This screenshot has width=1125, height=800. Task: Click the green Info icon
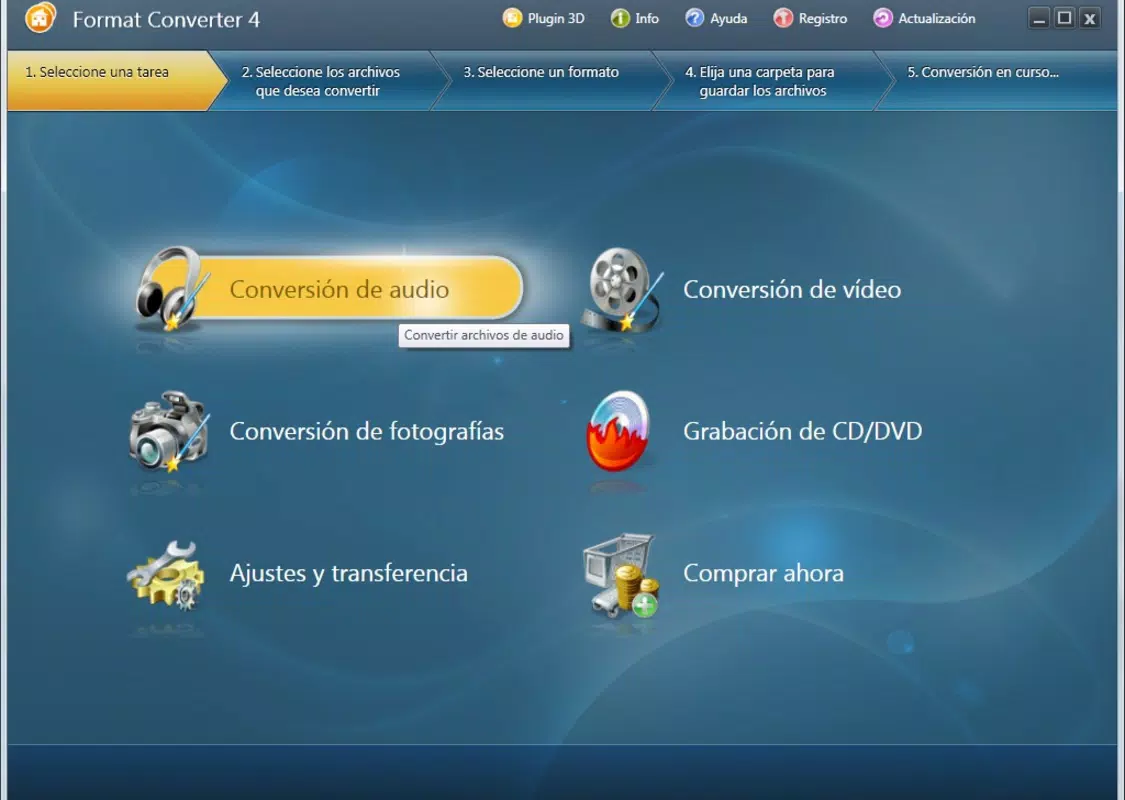point(620,18)
